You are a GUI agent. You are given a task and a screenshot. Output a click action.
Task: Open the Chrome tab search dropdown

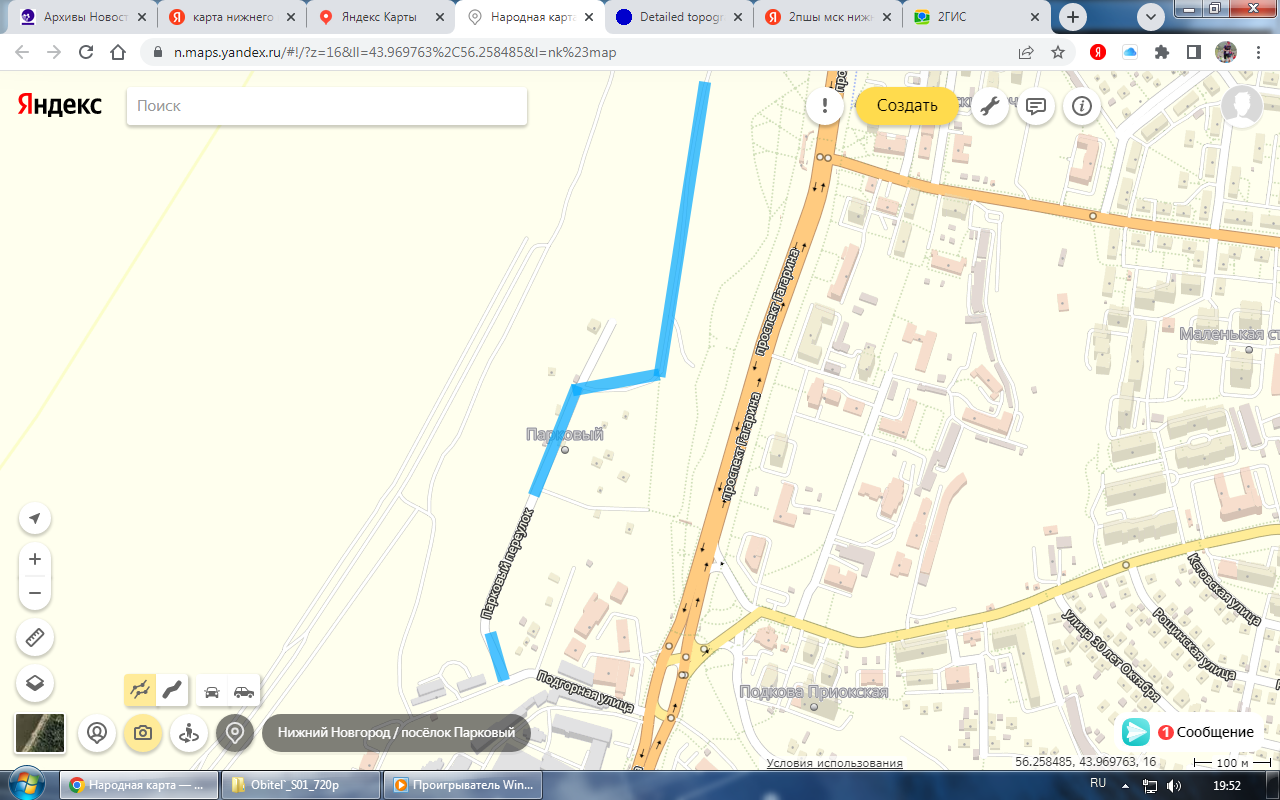click(1151, 17)
